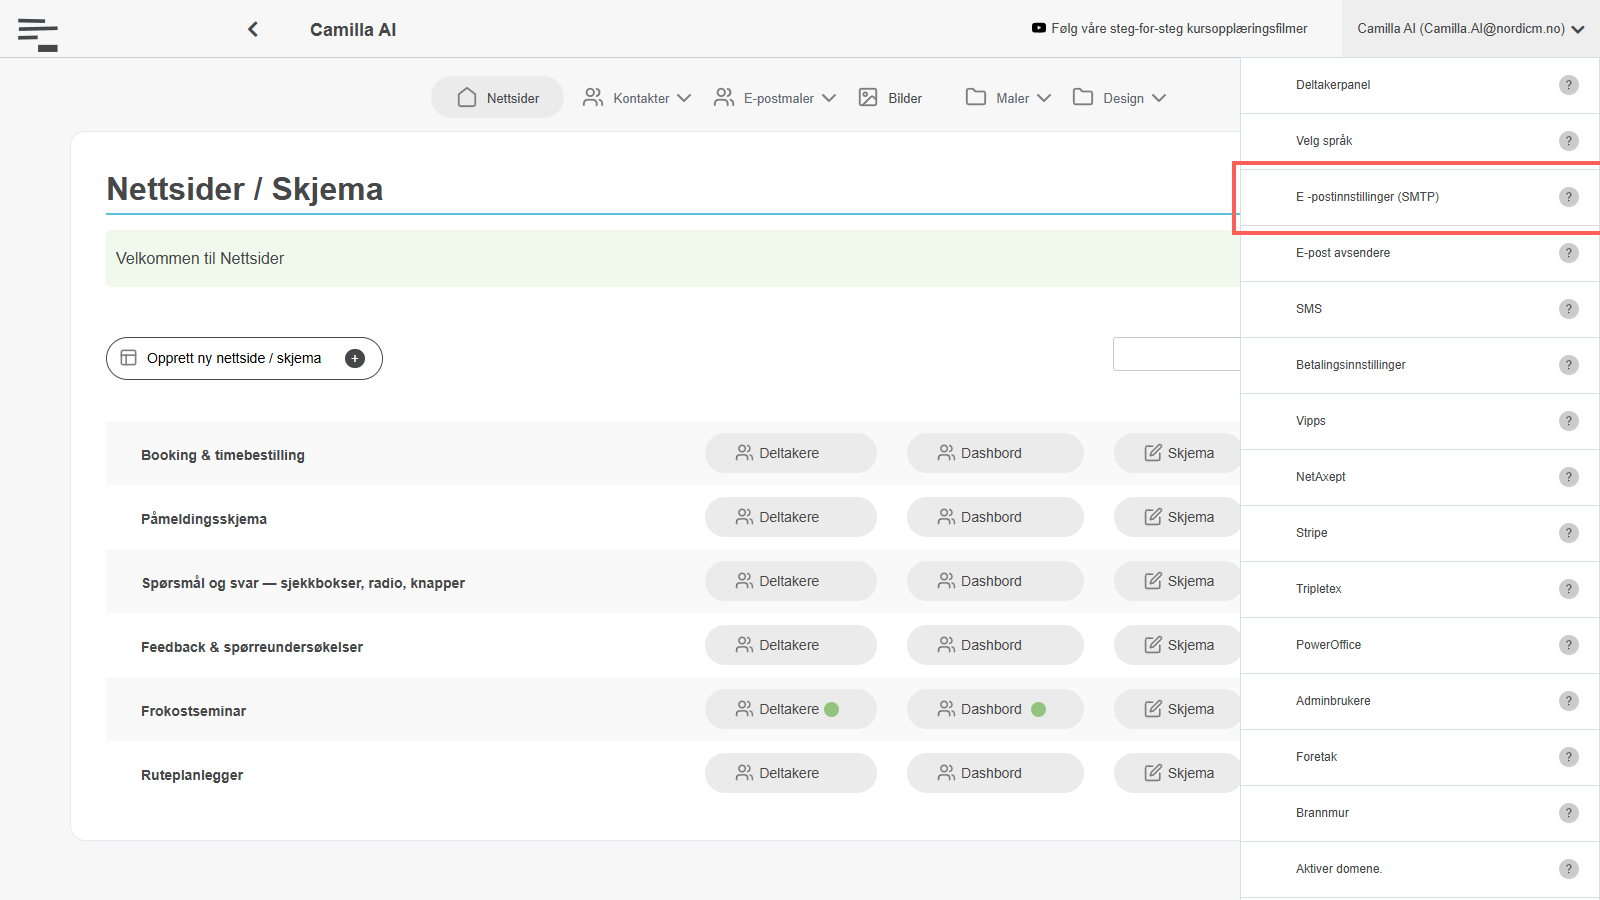Open help icon for NetAxept
The image size is (1600, 900).
coord(1569,477)
